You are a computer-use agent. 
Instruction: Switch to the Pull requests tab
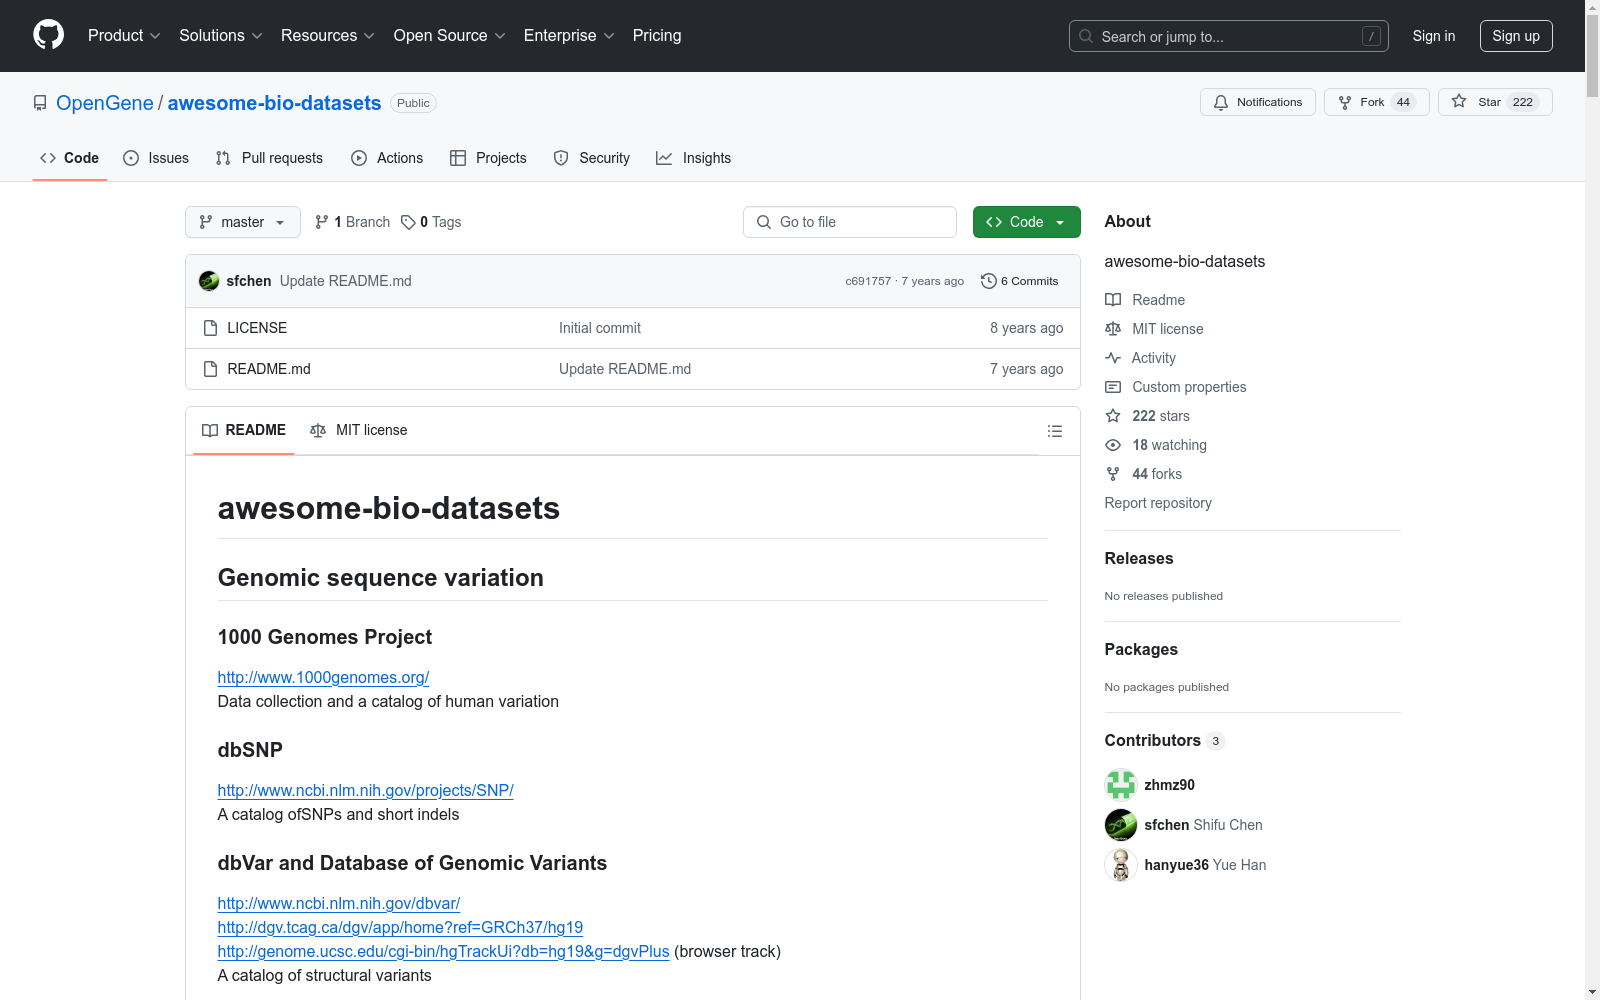coord(269,158)
